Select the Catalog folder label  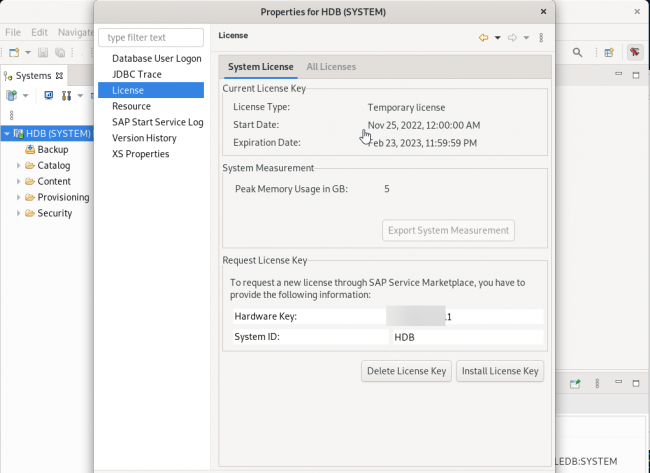tap(53, 165)
